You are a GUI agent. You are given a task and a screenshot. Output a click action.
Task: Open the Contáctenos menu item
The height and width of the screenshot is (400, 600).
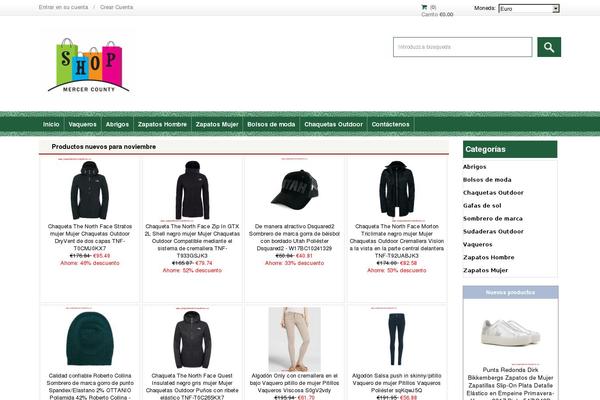pyautogui.click(x=390, y=124)
